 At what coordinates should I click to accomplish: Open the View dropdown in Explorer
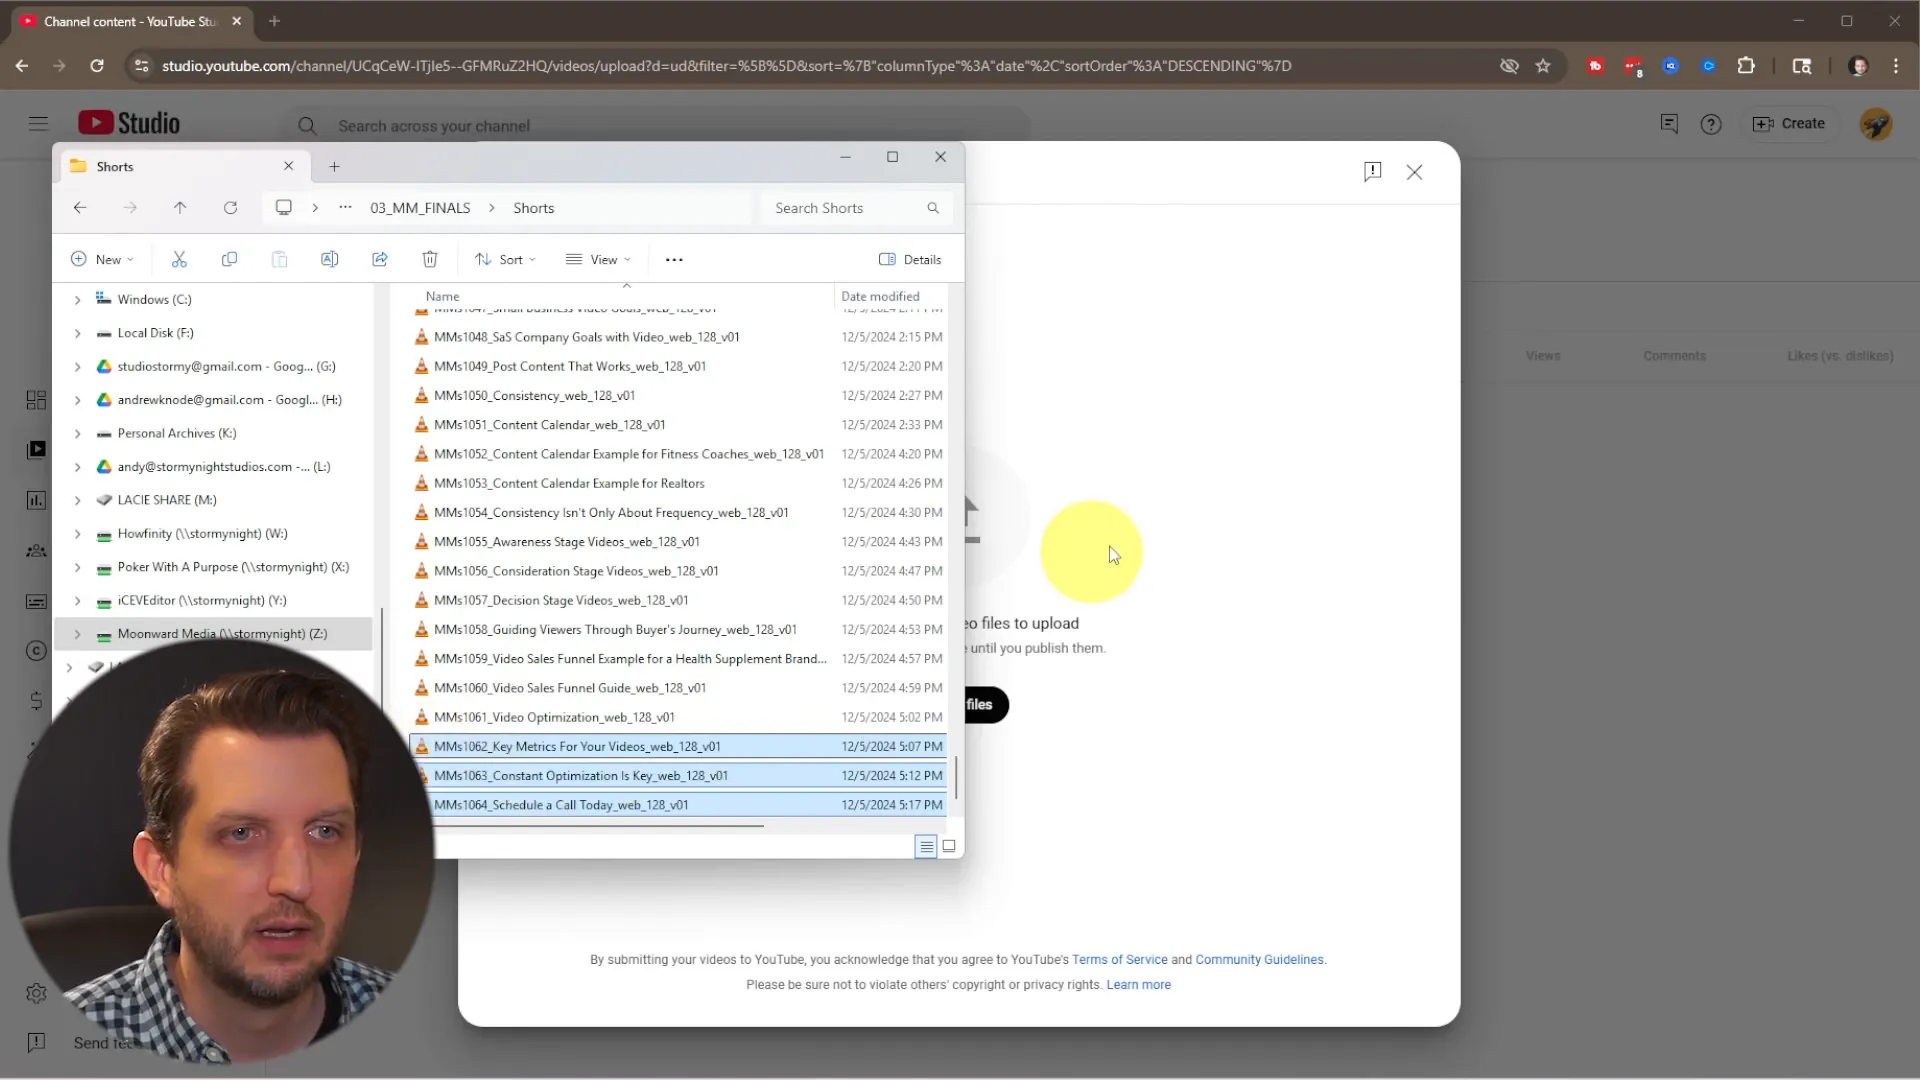pyautogui.click(x=598, y=259)
